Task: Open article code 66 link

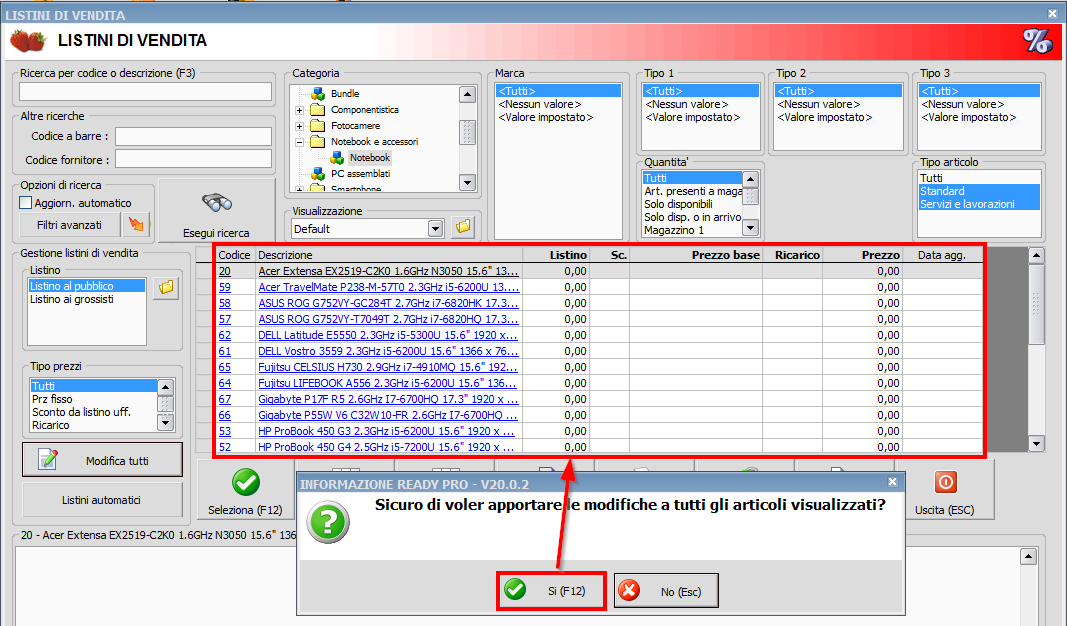Action: 225,415
